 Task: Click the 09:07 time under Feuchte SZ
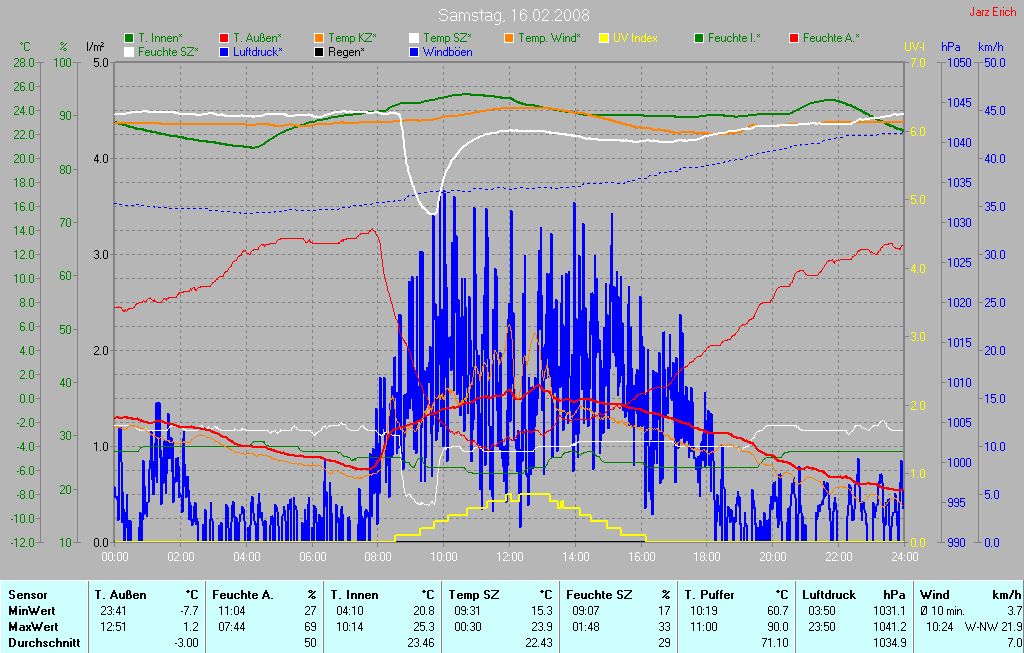[585, 611]
